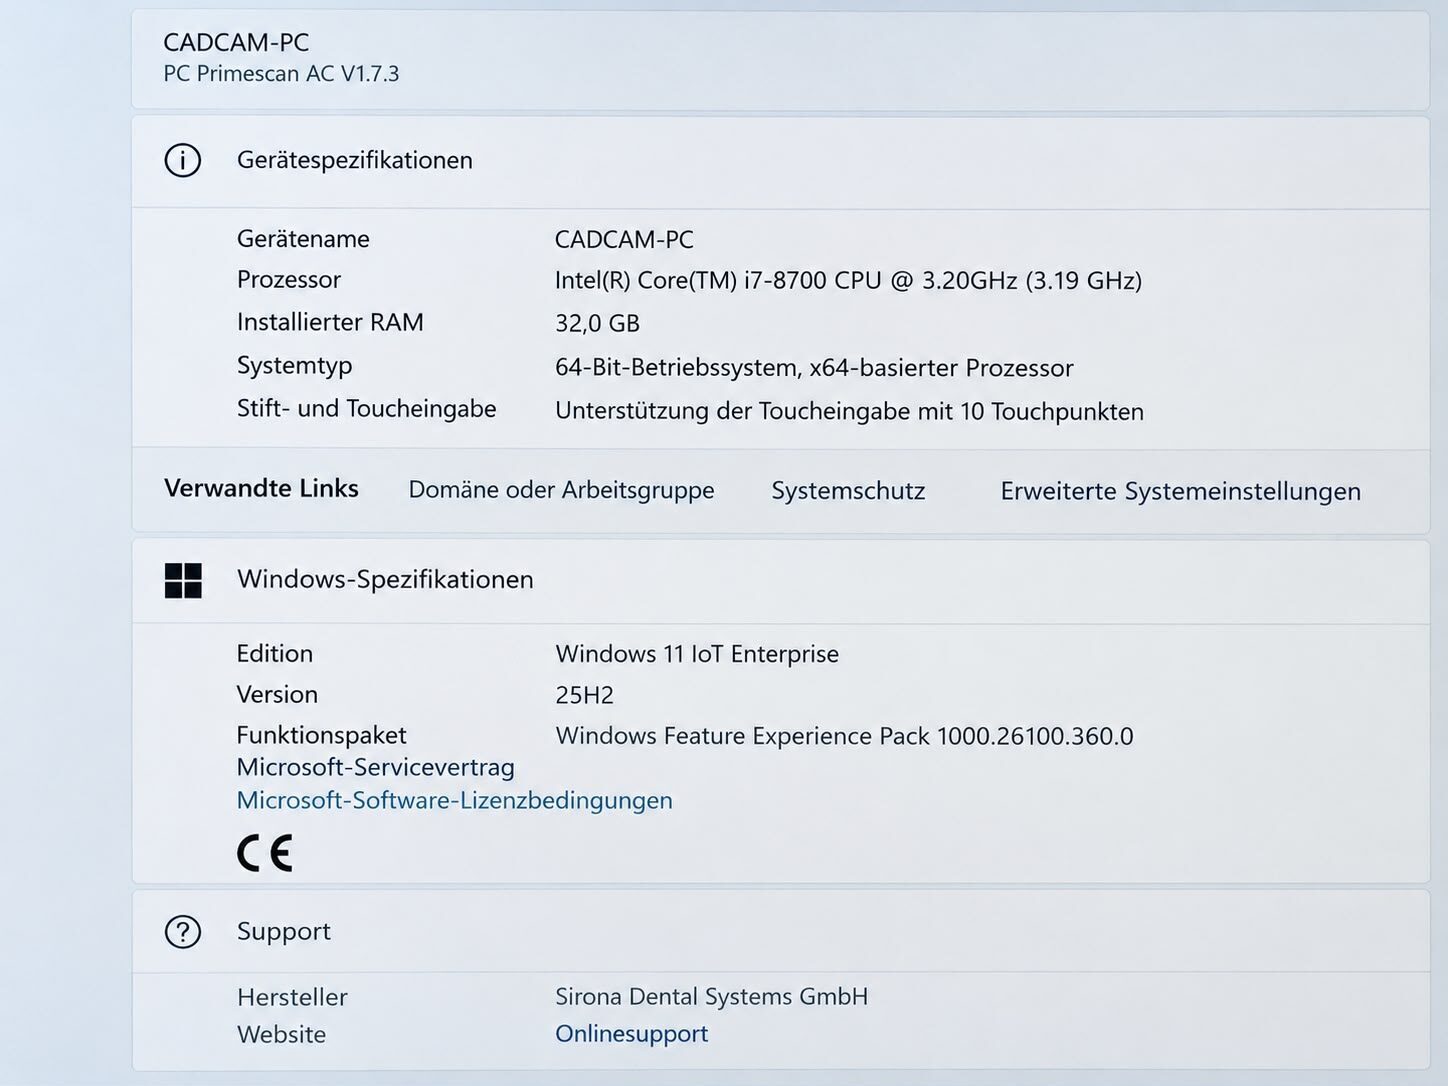
Task: Open the Microsoft-Servicevertrag link
Action: pos(375,767)
